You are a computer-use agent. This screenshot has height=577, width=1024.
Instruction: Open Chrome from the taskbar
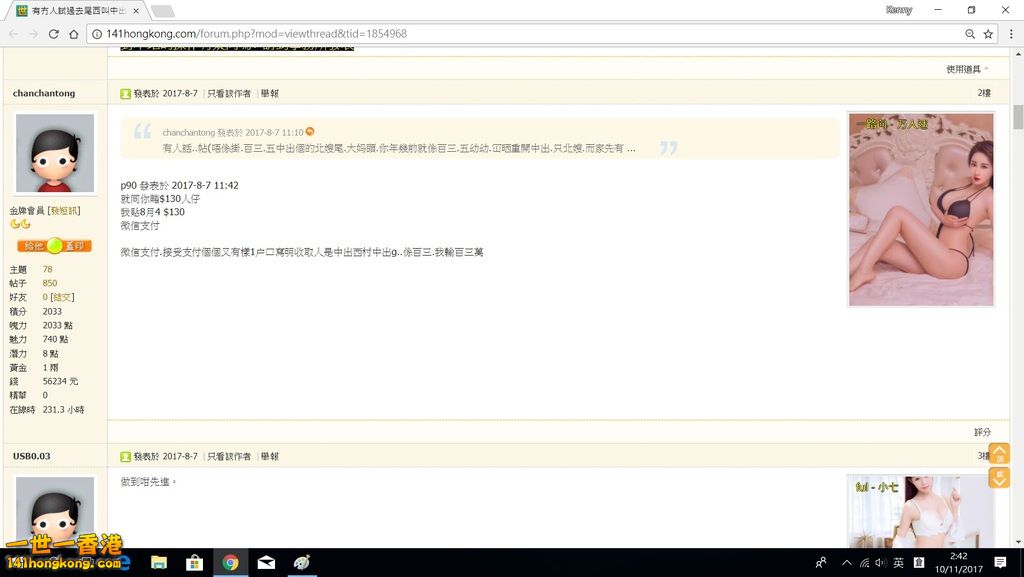(x=230, y=562)
